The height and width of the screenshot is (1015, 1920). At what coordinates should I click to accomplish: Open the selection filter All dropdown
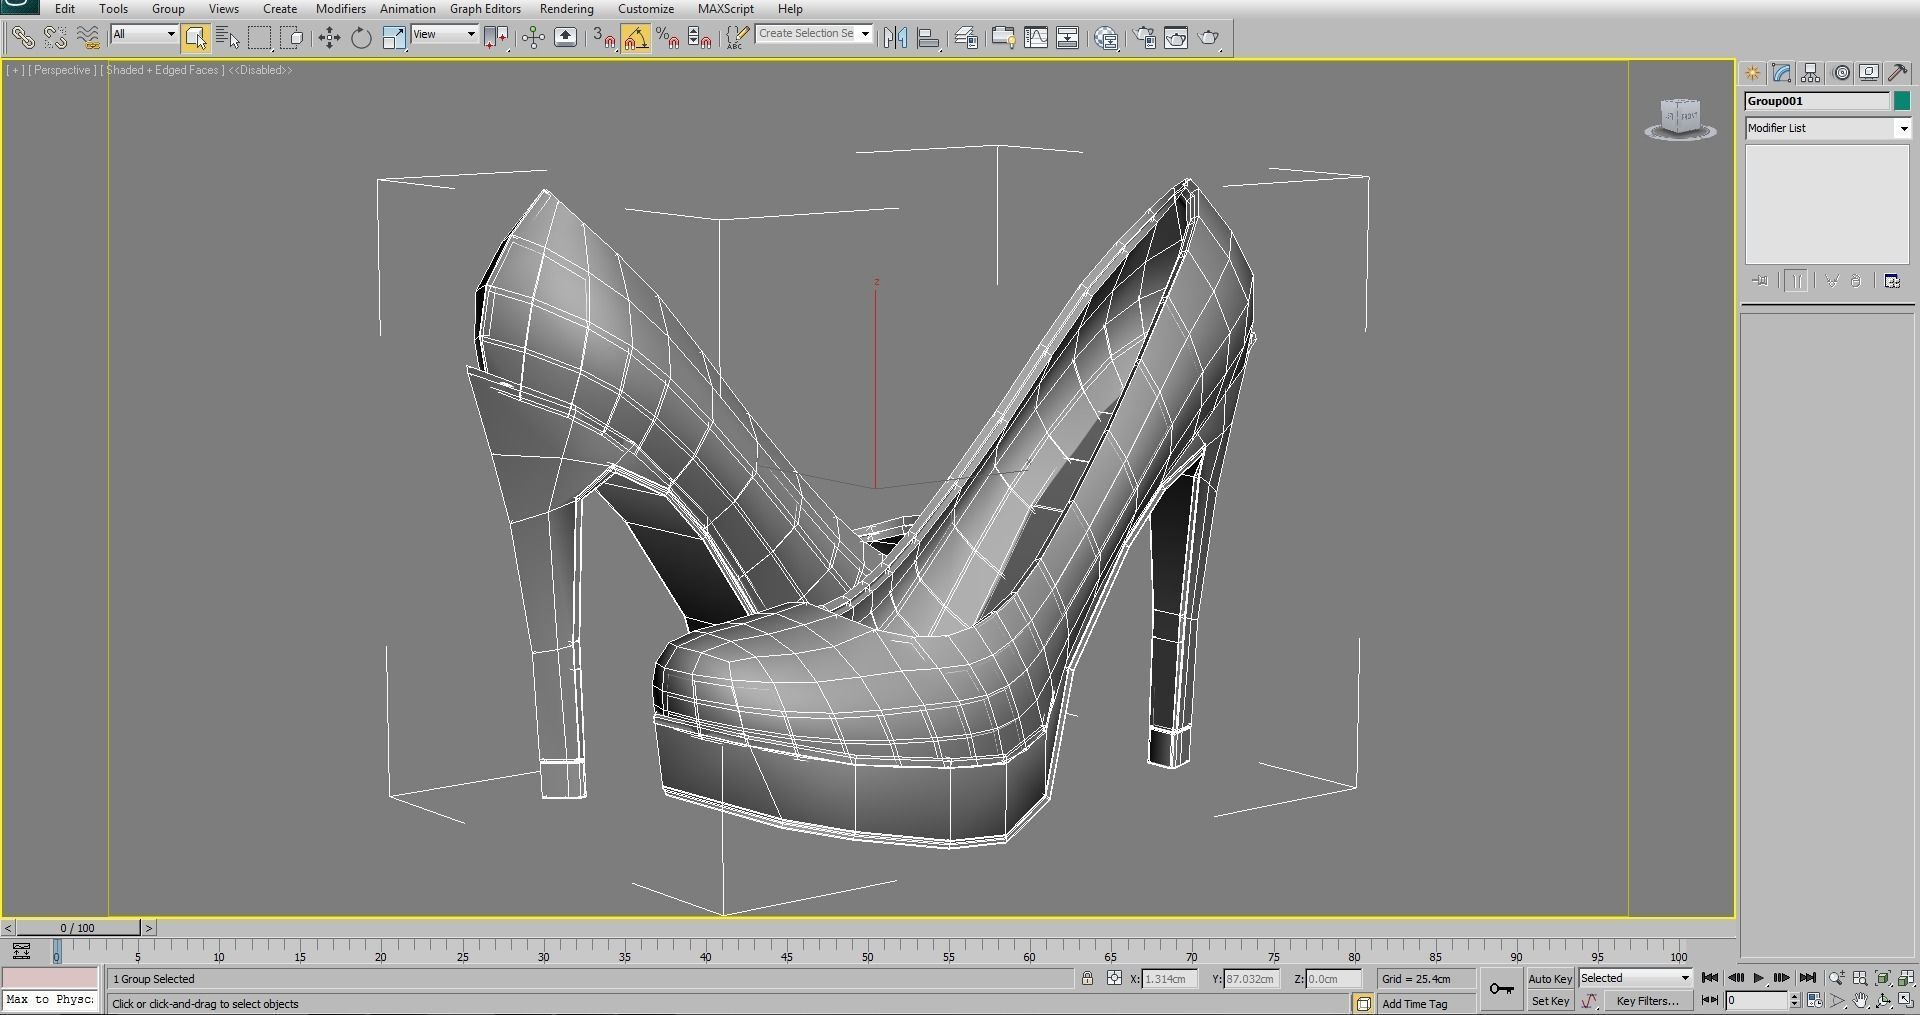pos(144,34)
